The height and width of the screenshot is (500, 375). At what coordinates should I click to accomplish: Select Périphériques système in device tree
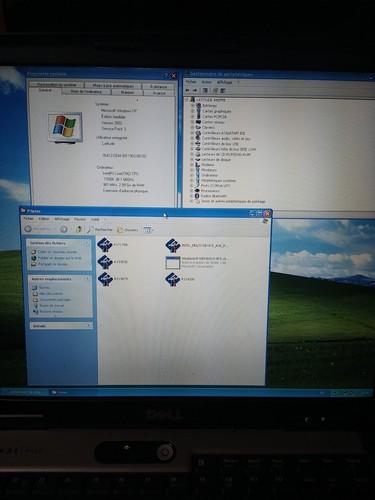(x=218, y=180)
